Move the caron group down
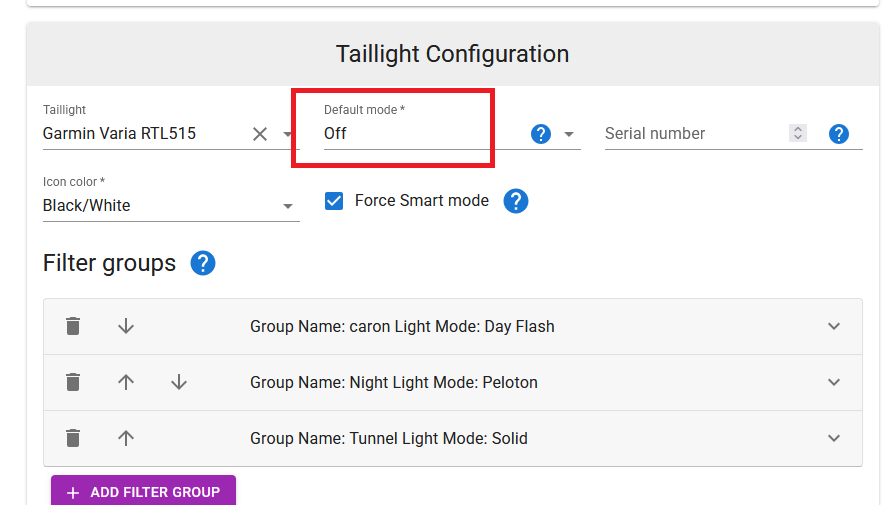This screenshot has width=895, height=526. (126, 326)
